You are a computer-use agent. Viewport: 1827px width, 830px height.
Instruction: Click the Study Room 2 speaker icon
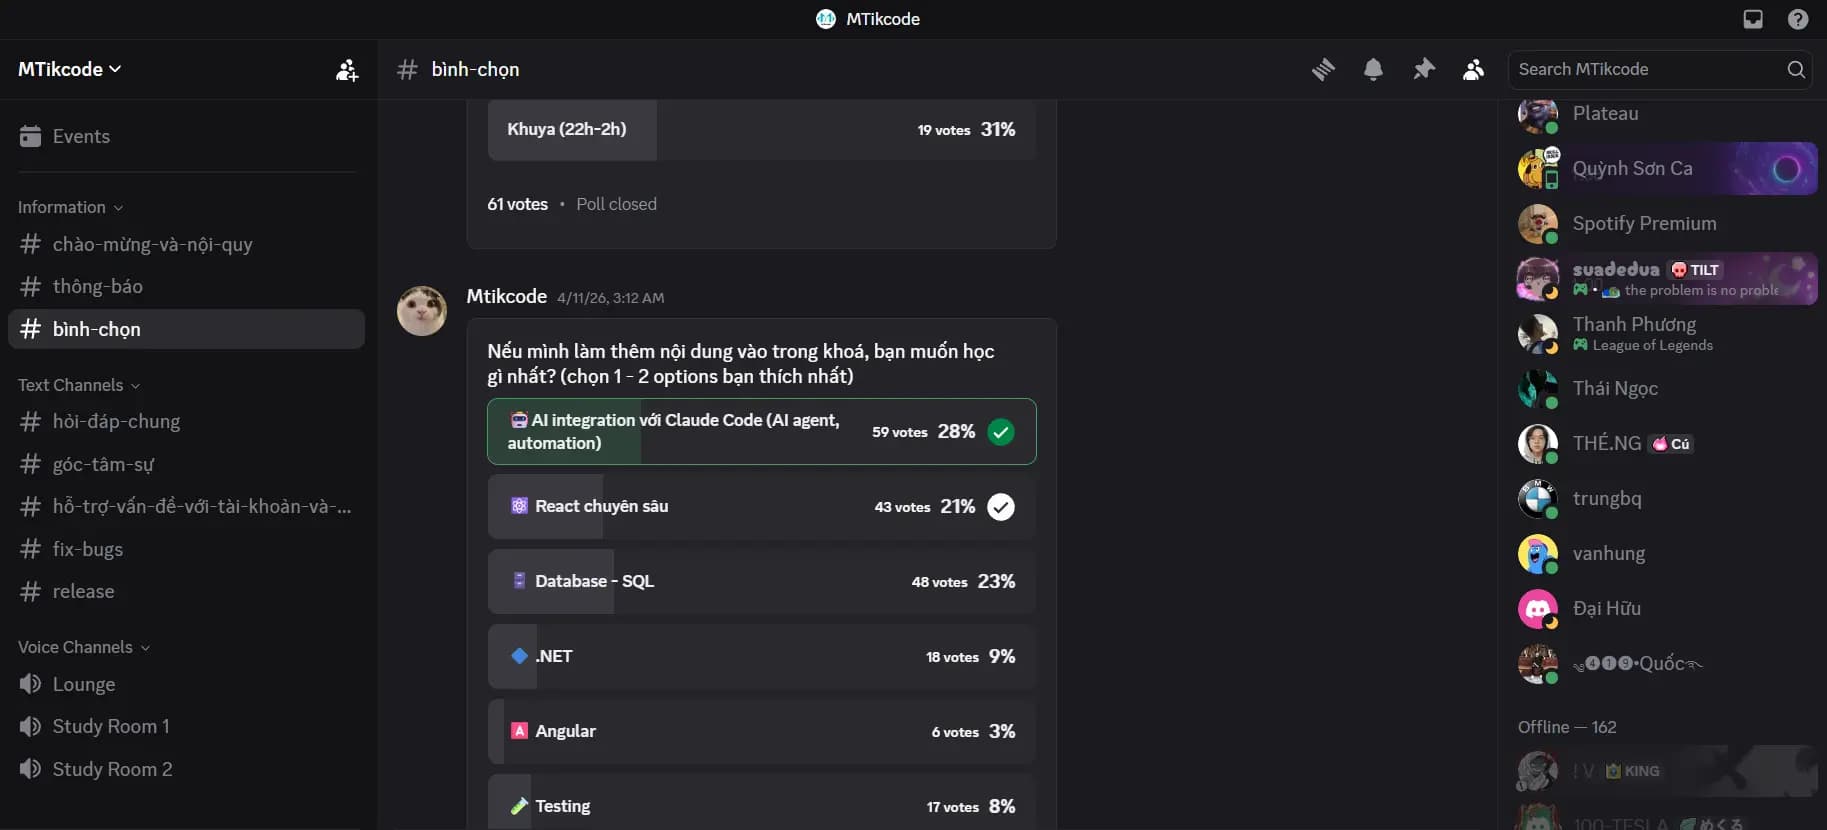tap(30, 769)
